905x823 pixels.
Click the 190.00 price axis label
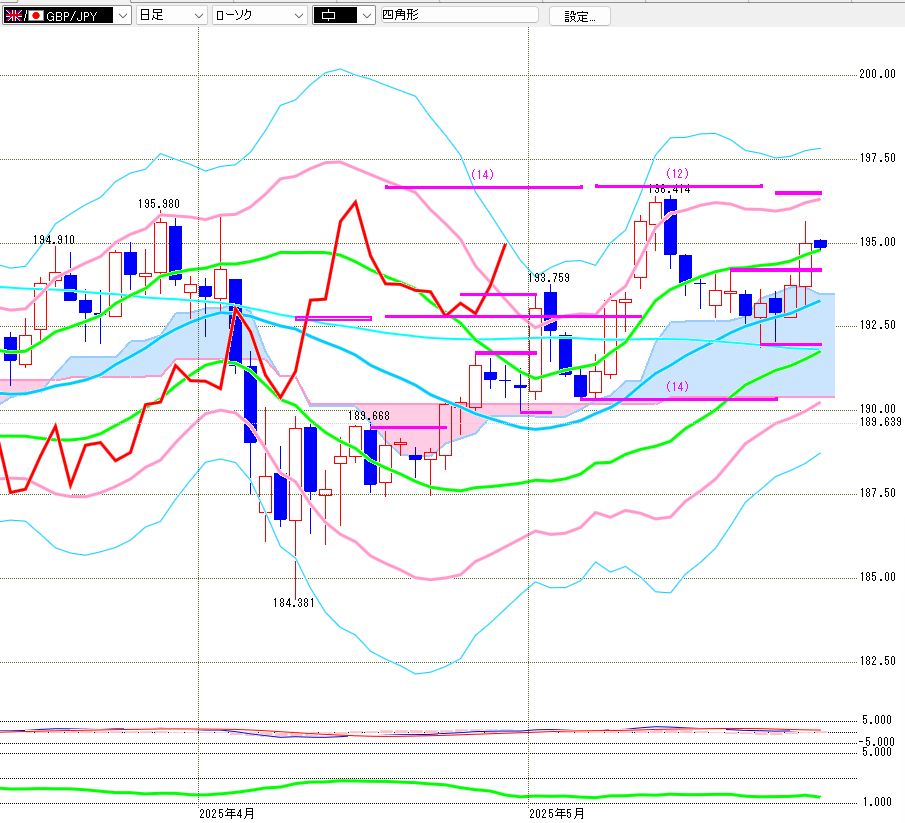[x=877, y=409]
